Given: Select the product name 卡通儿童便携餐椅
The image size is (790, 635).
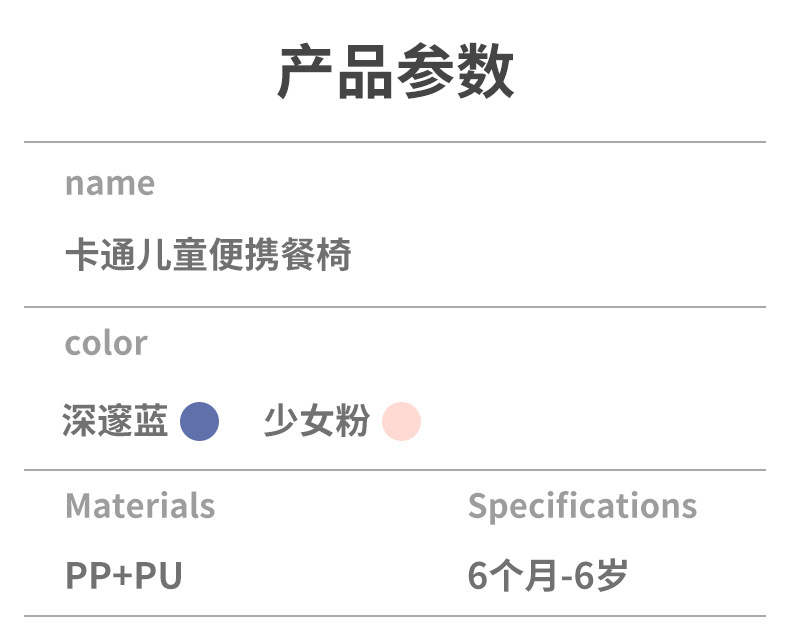Looking at the screenshot, I should [208, 255].
